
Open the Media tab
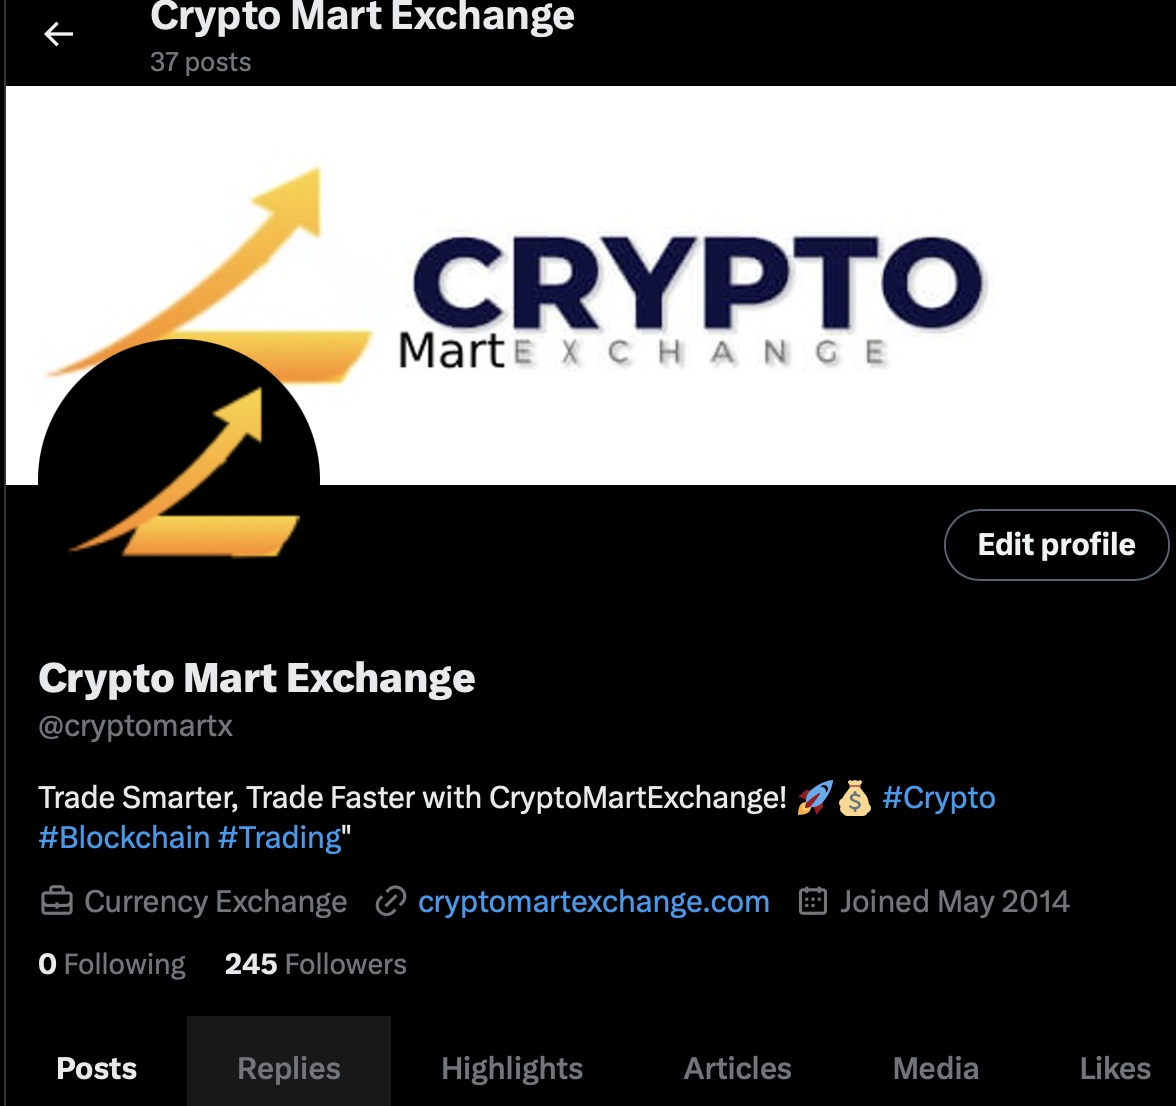point(935,1068)
